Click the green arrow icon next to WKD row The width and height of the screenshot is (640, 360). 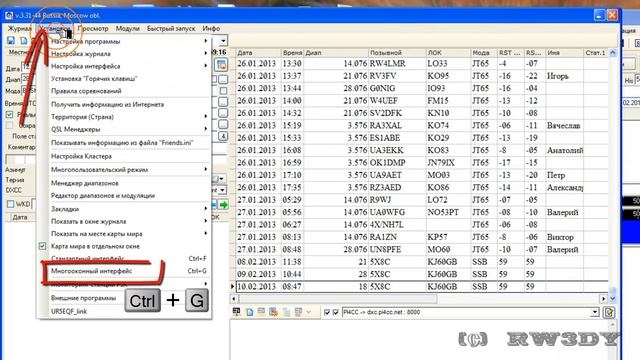click(224, 204)
